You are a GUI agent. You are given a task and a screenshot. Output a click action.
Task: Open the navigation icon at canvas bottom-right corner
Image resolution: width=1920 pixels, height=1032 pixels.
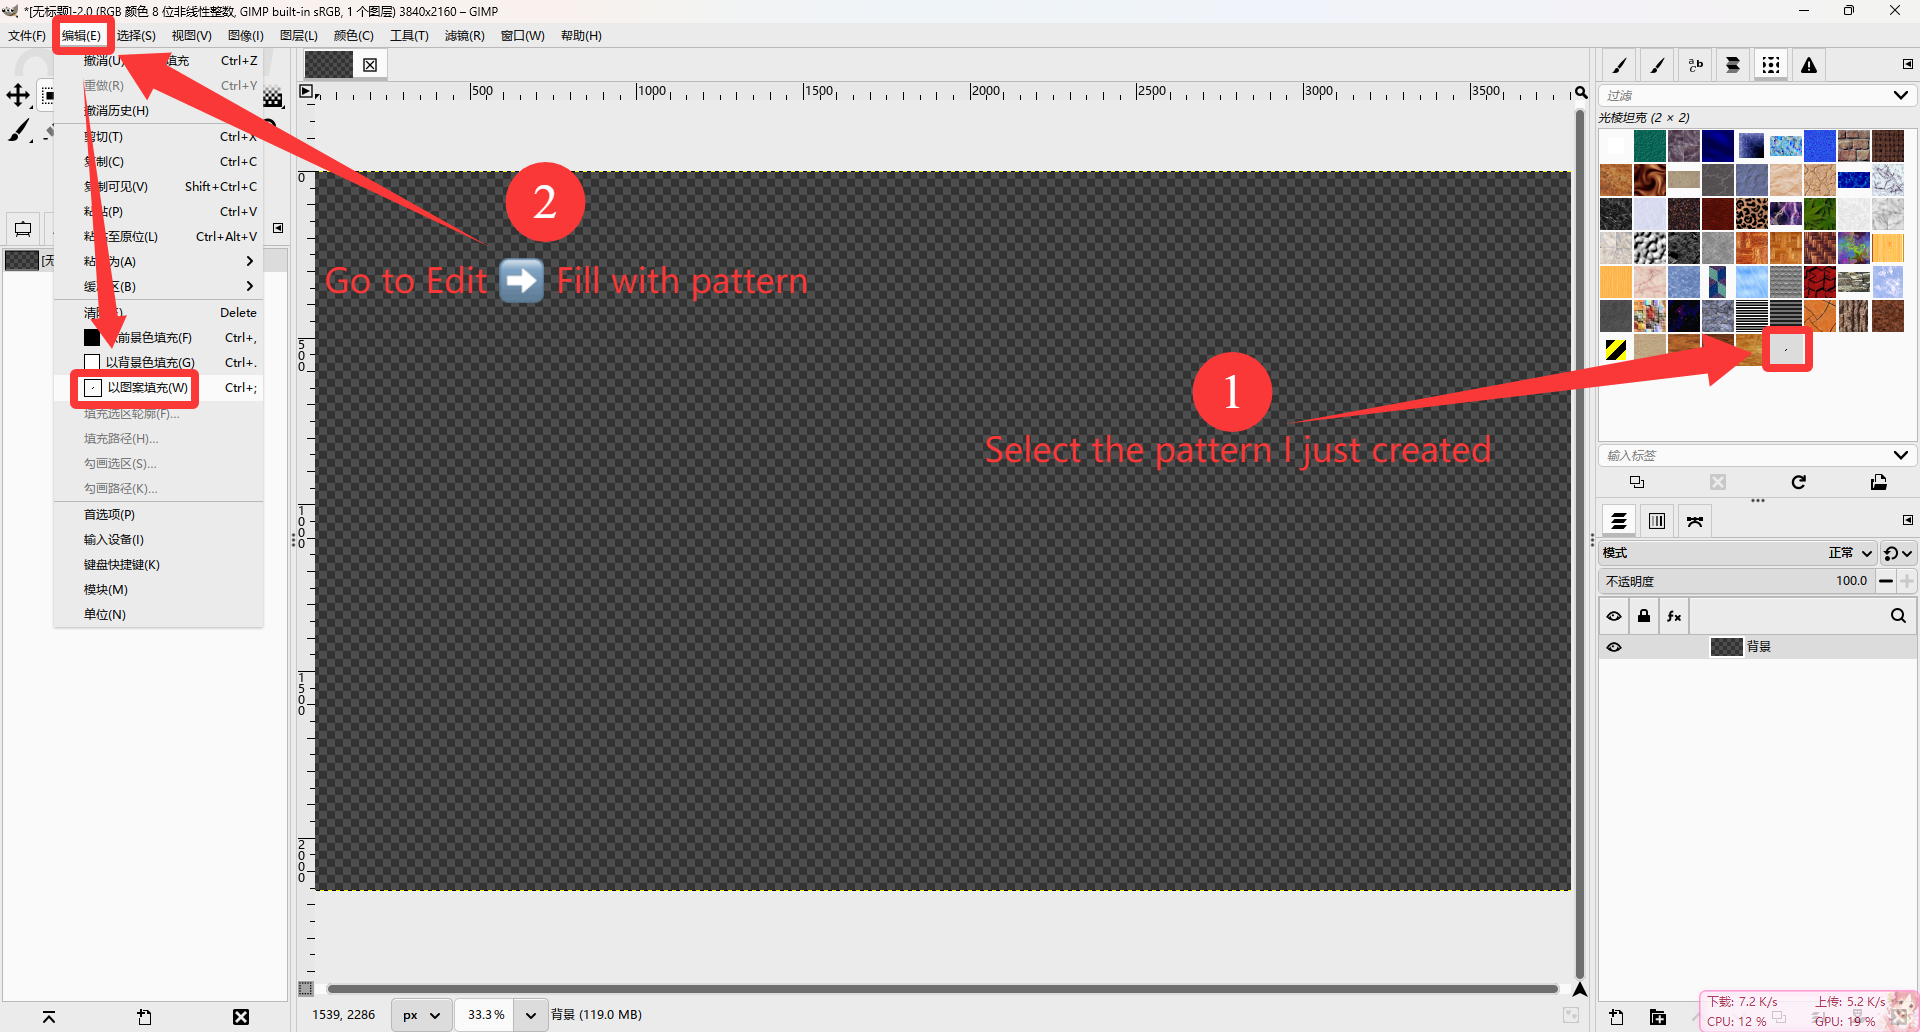1580,989
